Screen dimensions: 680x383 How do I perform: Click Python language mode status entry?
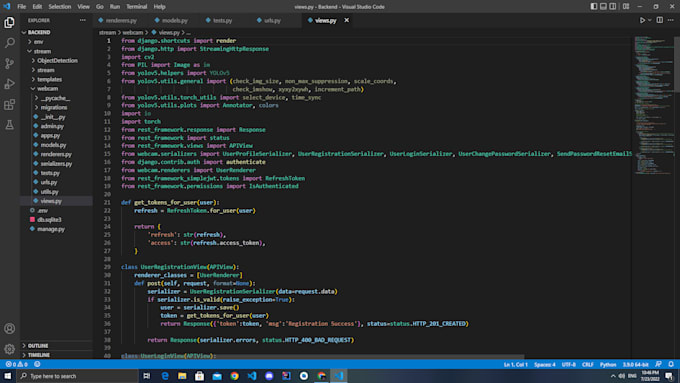pyautogui.click(x=608, y=364)
